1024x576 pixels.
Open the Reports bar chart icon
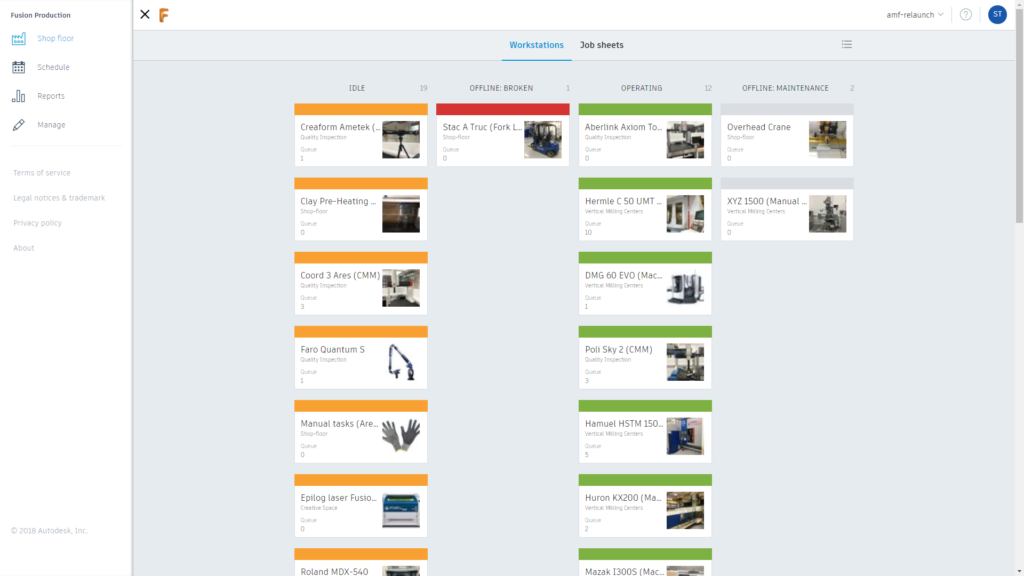pos(18,96)
